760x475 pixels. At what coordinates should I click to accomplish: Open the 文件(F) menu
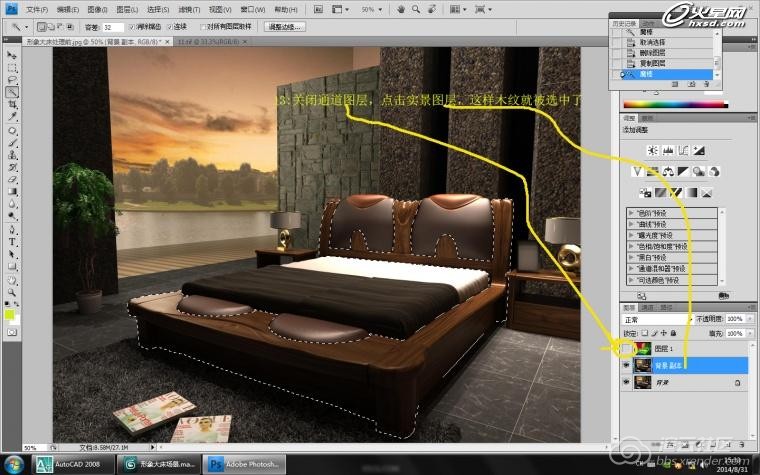pyautogui.click(x=37, y=9)
